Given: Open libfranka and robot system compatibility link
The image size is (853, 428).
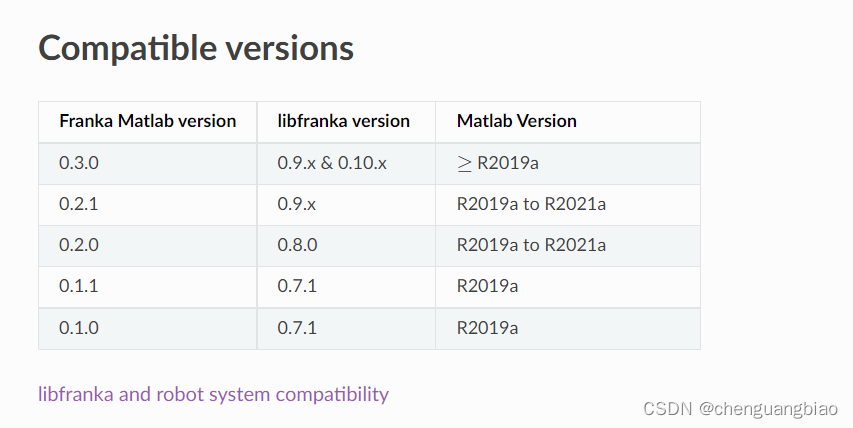Looking at the screenshot, I should (213, 394).
